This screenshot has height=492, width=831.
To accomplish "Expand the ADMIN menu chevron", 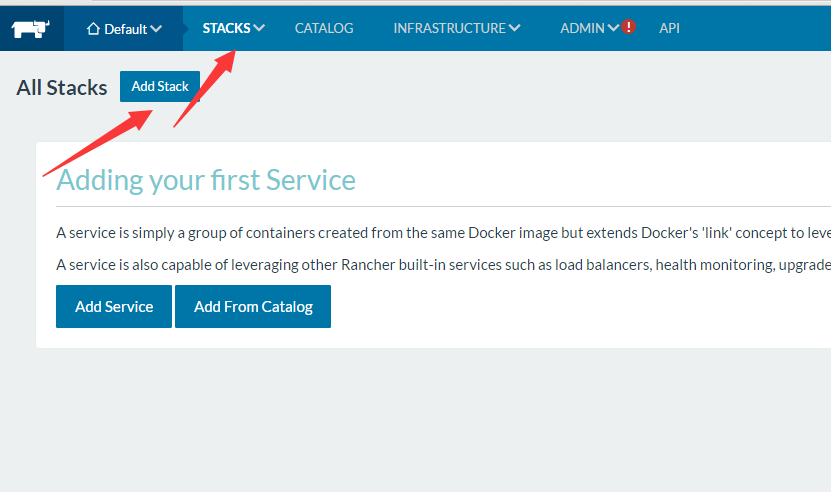I will (x=613, y=28).
